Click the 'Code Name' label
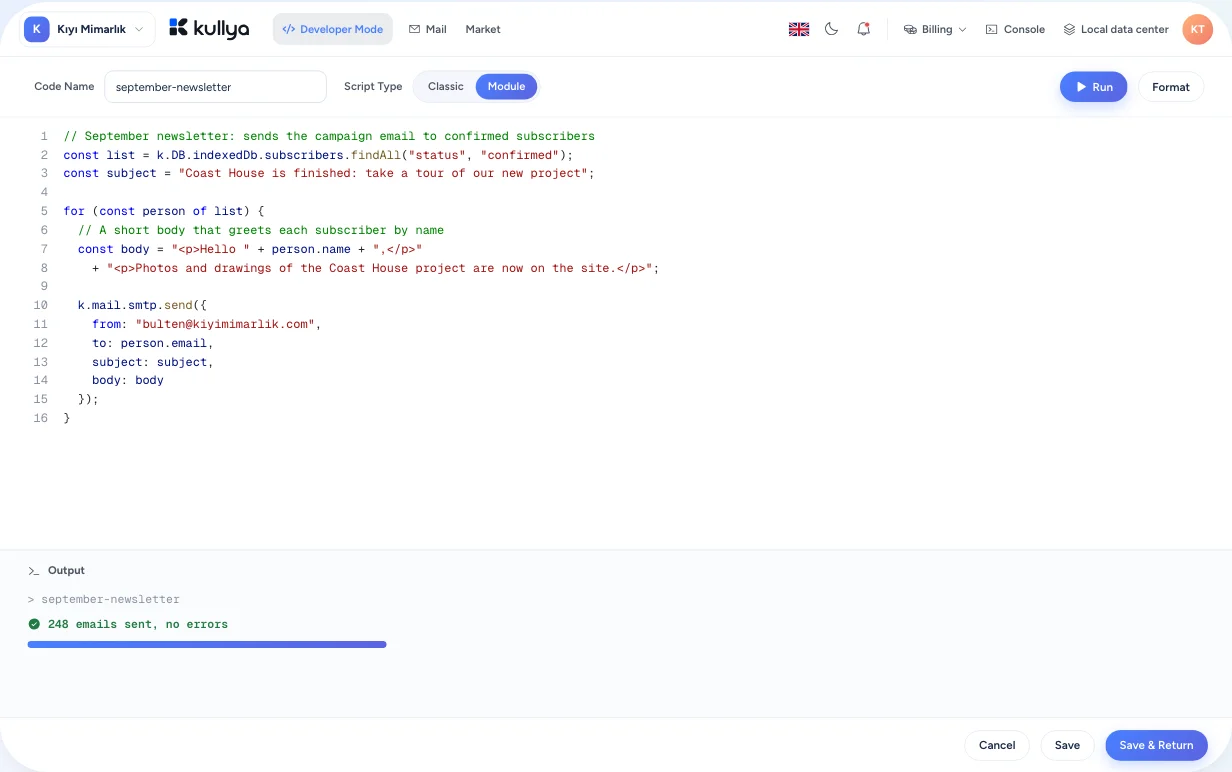This screenshot has height=772, width=1232. tap(64, 87)
